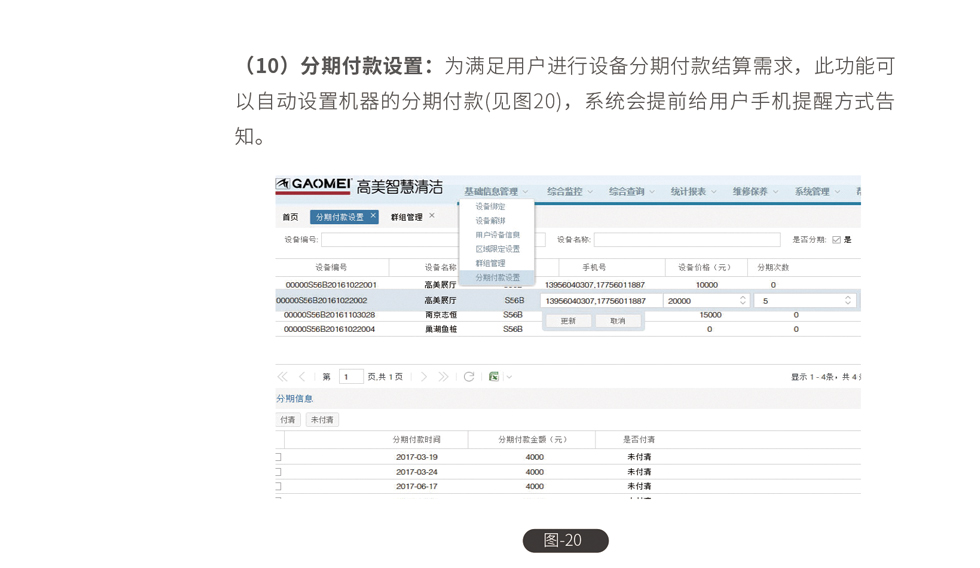
Task: Go to the first page of results
Action: tap(282, 377)
